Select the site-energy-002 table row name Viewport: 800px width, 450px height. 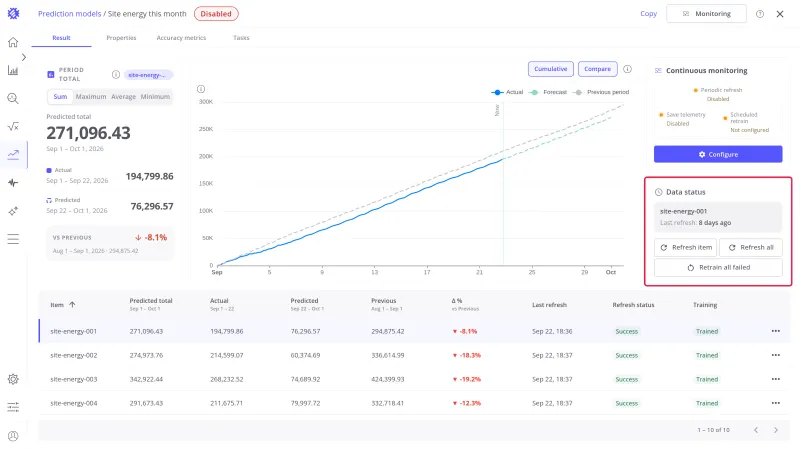pyautogui.click(x=73, y=355)
